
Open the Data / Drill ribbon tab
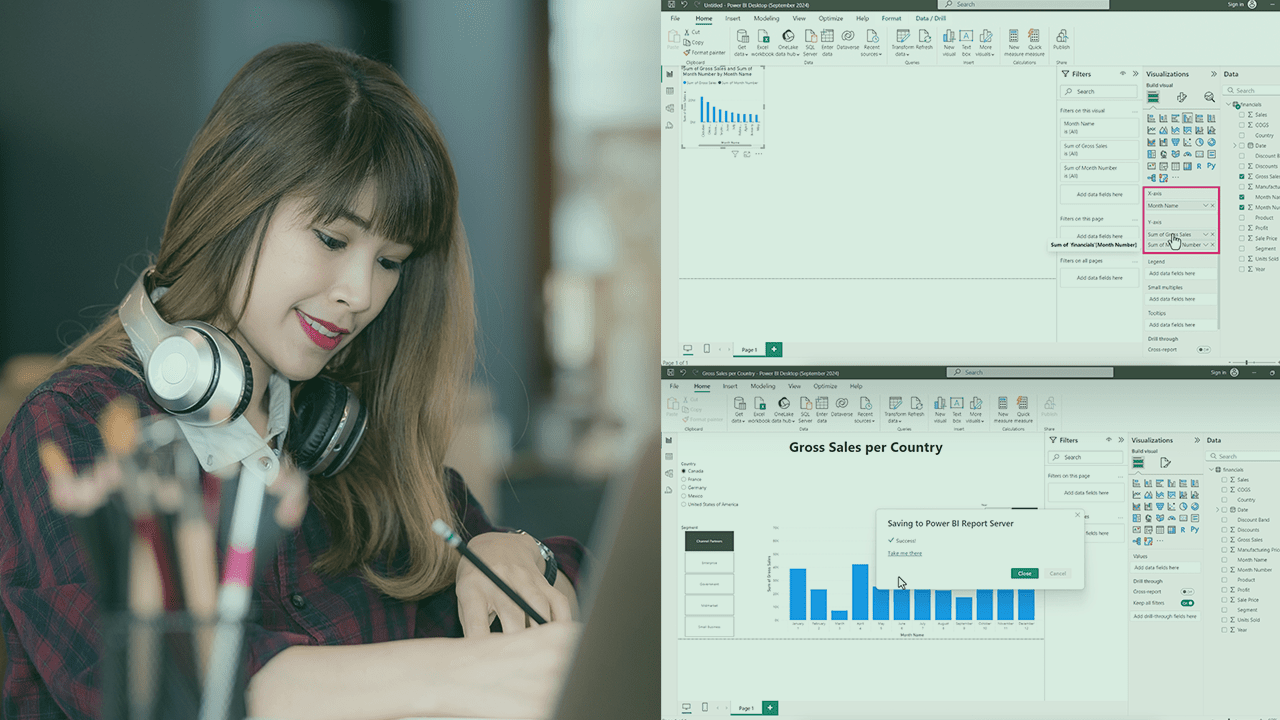(930, 18)
